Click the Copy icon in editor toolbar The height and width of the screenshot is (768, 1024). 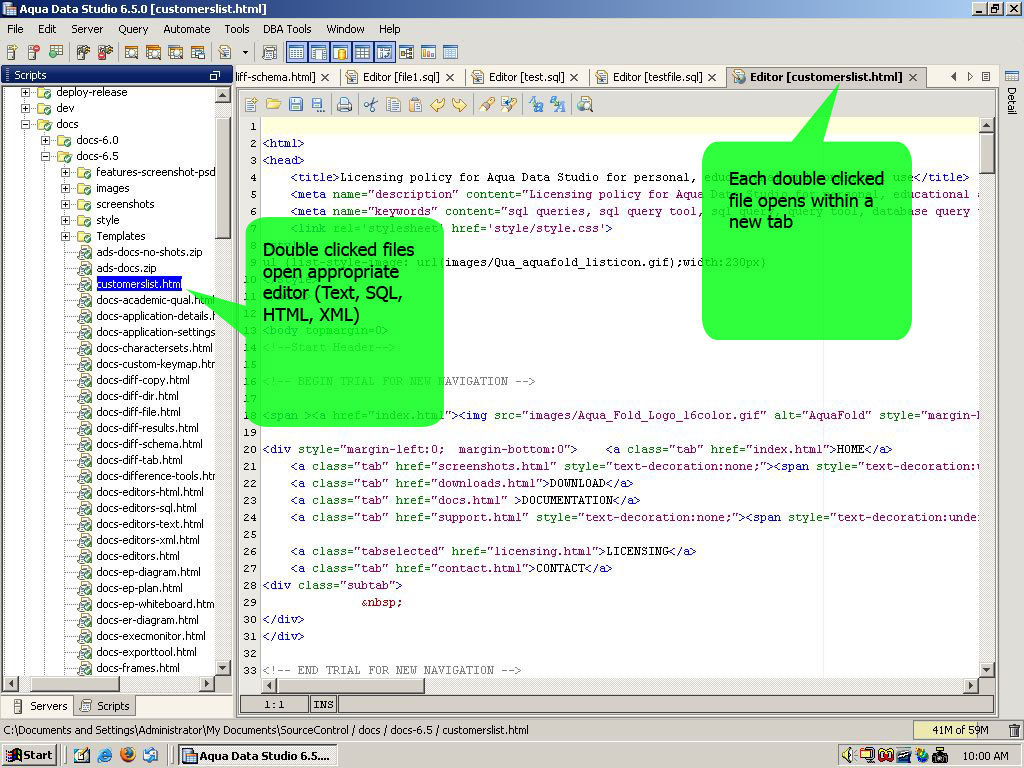[393, 104]
